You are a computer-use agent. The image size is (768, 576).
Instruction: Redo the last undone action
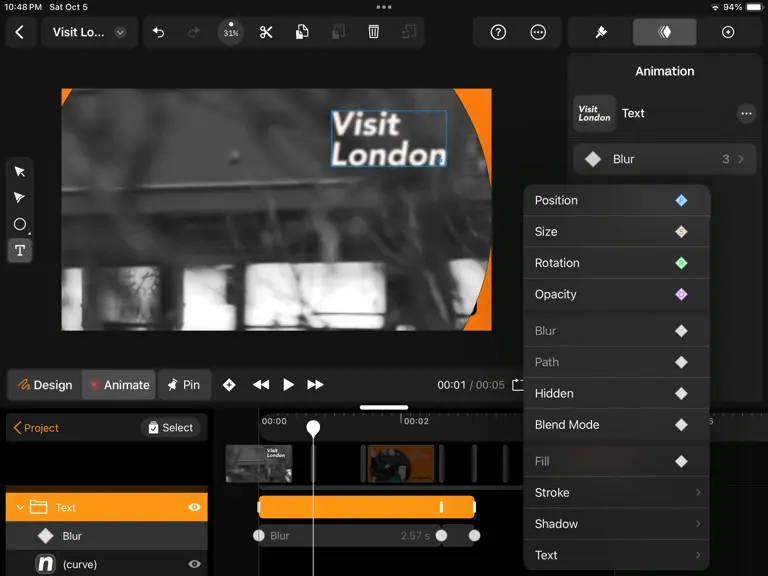(194, 32)
